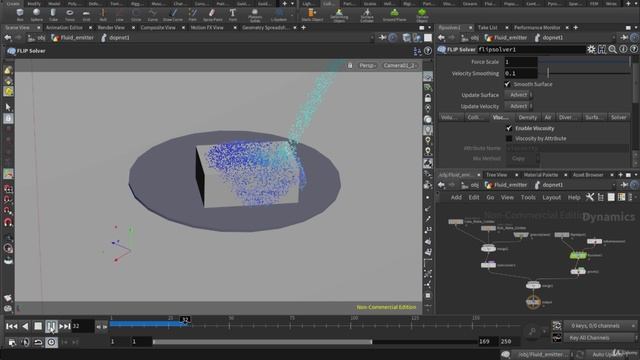Open the Layout menu in network editor

click(551, 197)
